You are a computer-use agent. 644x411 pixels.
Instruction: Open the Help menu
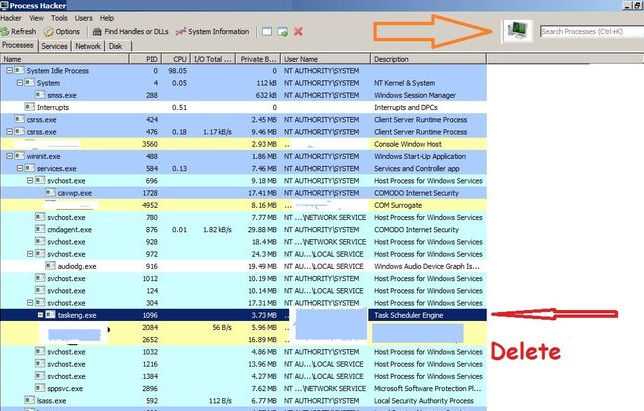pos(107,18)
